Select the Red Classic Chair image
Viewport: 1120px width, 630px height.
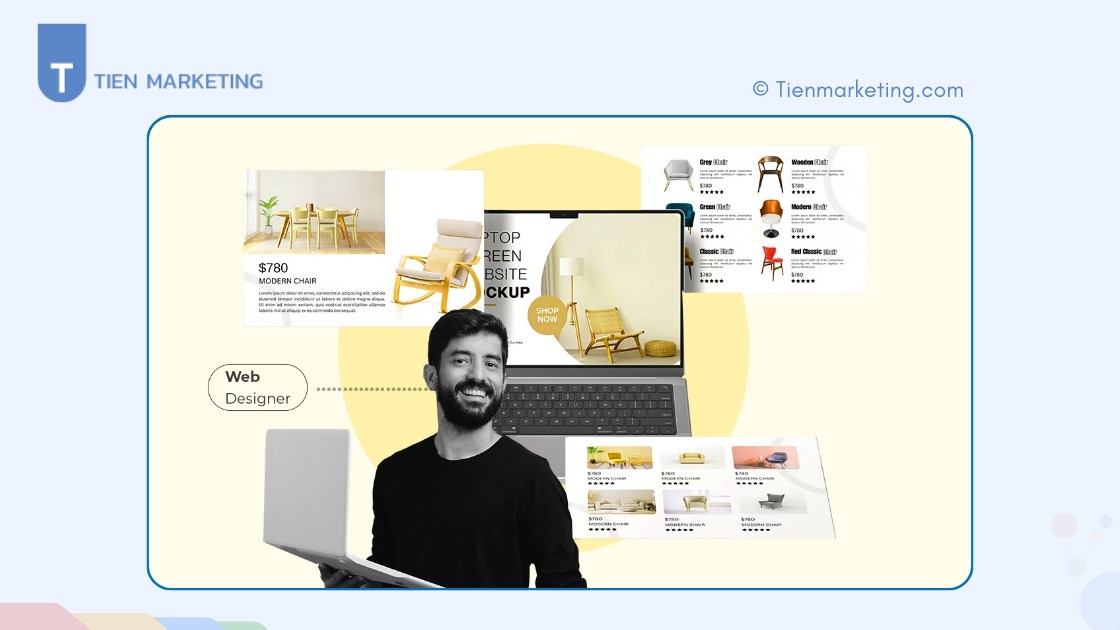point(770,263)
